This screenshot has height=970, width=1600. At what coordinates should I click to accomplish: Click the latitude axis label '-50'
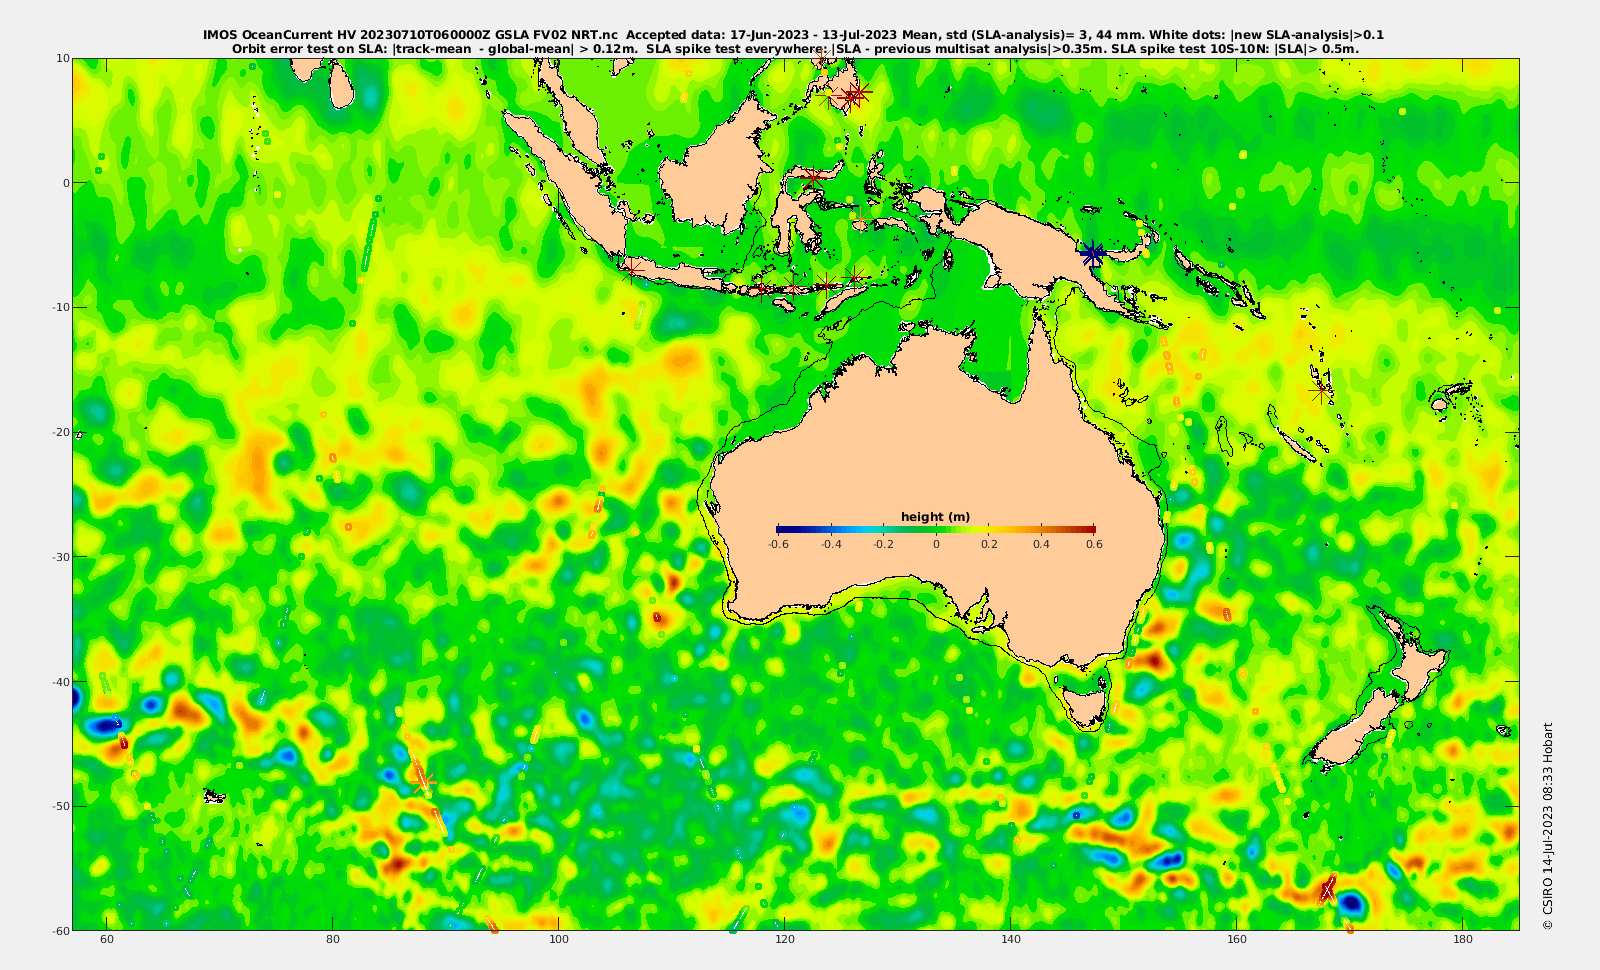60,806
